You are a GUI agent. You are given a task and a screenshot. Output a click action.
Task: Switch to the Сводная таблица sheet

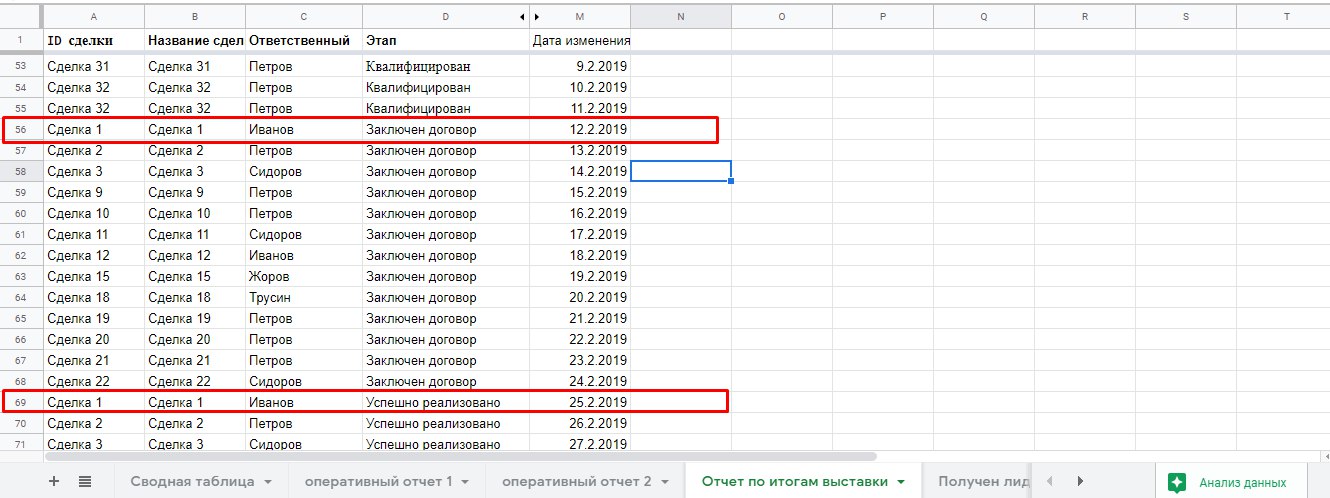[191, 481]
